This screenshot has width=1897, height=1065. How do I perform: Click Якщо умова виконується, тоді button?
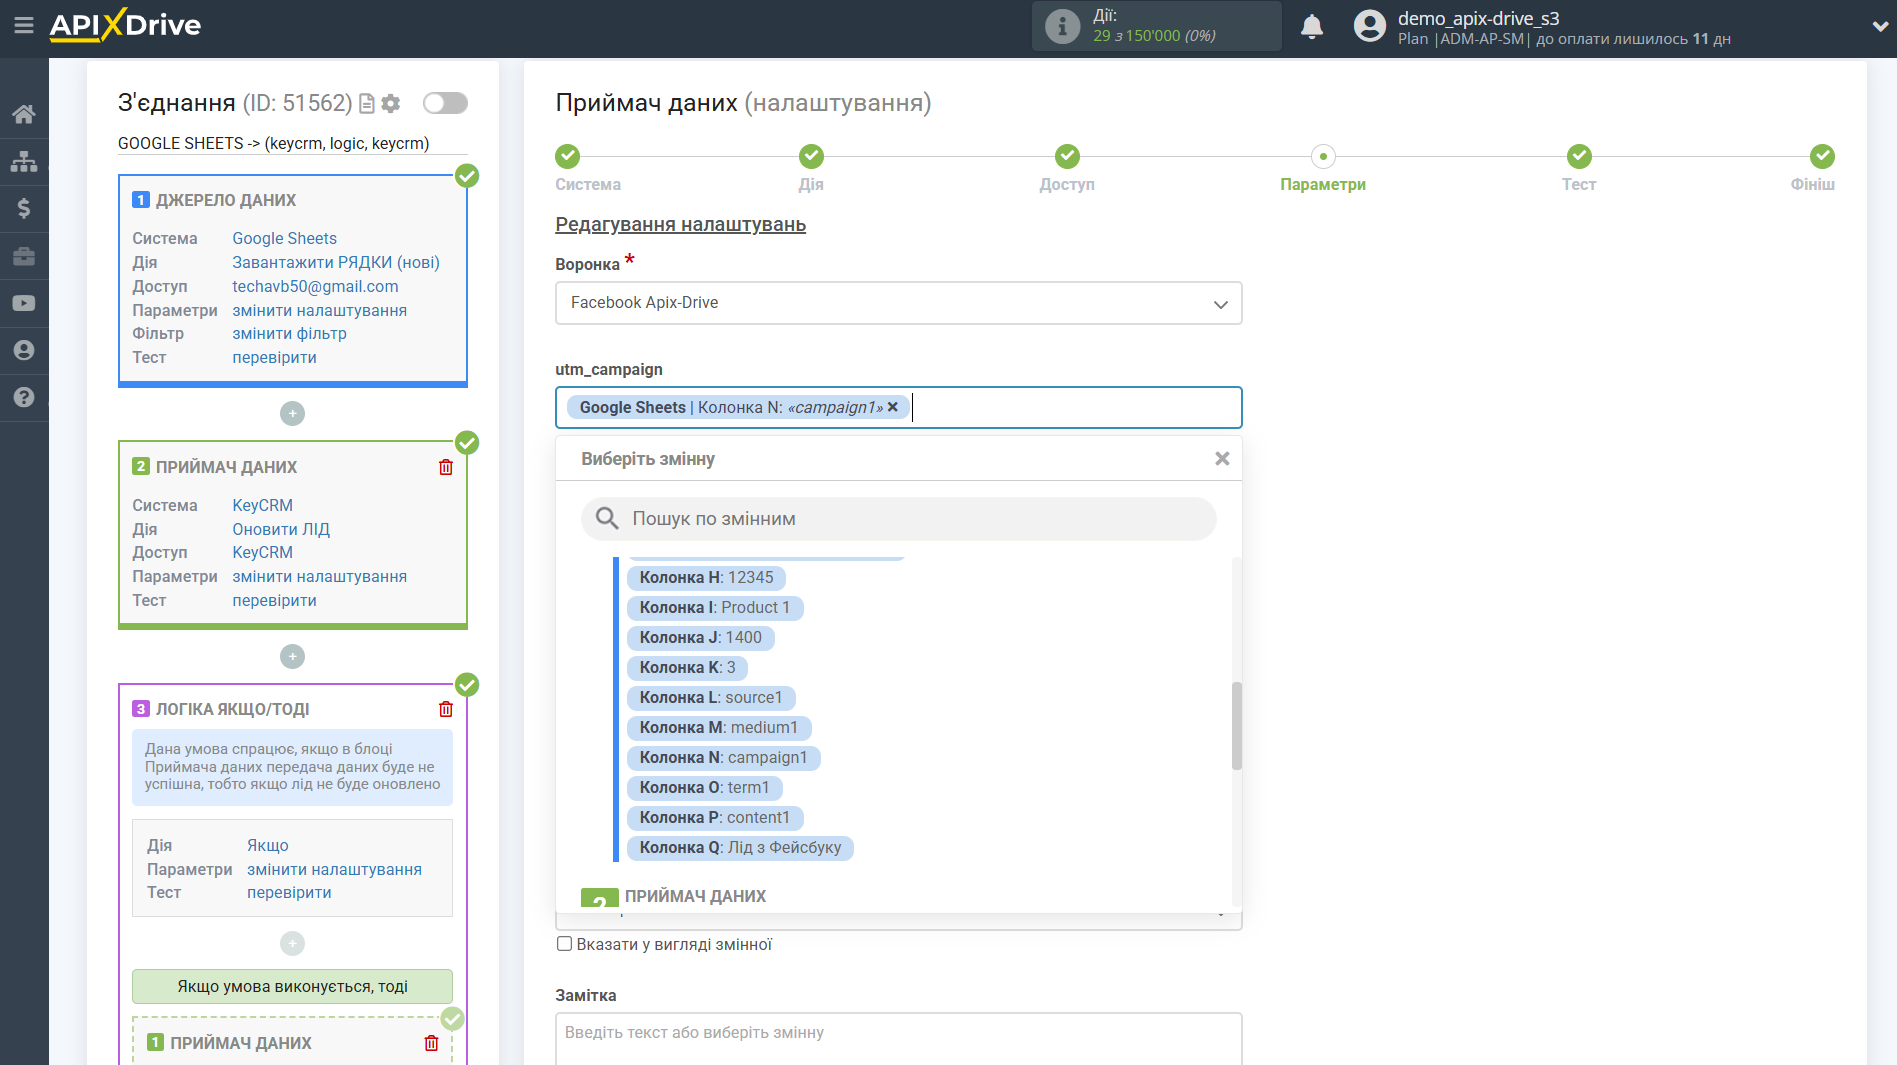click(292, 986)
